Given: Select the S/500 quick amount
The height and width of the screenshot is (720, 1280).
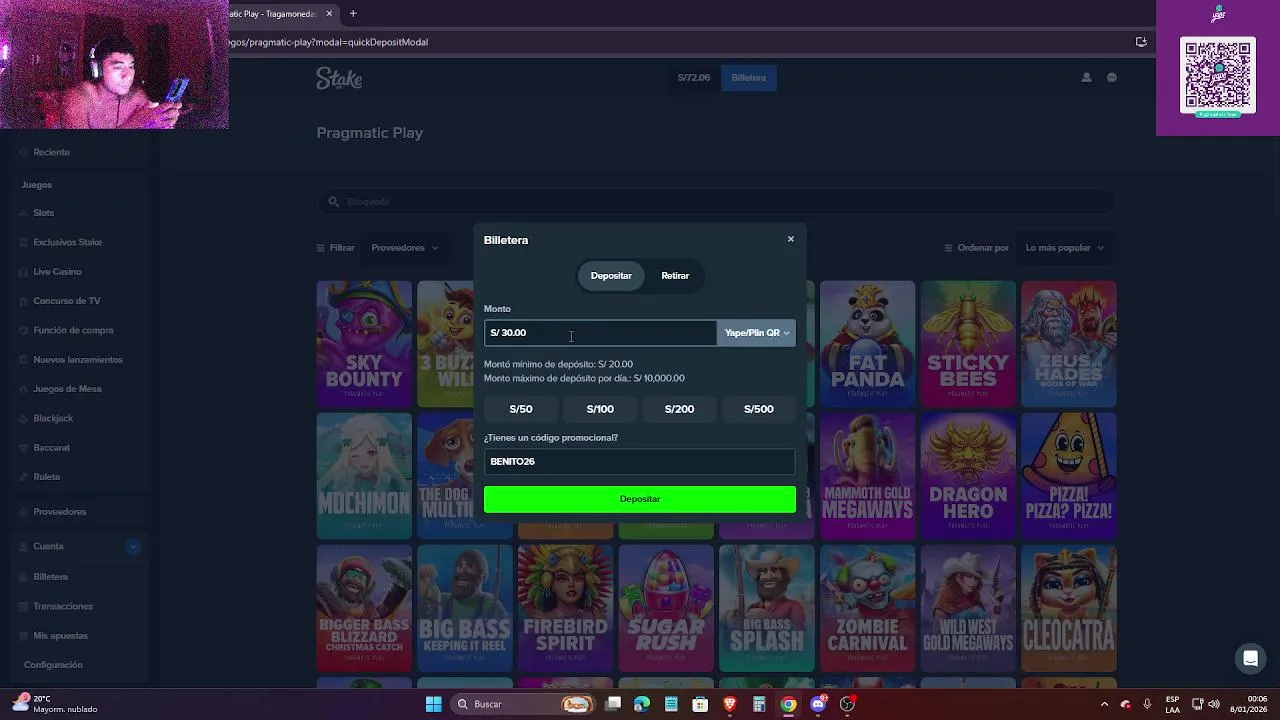Looking at the screenshot, I should 758,409.
